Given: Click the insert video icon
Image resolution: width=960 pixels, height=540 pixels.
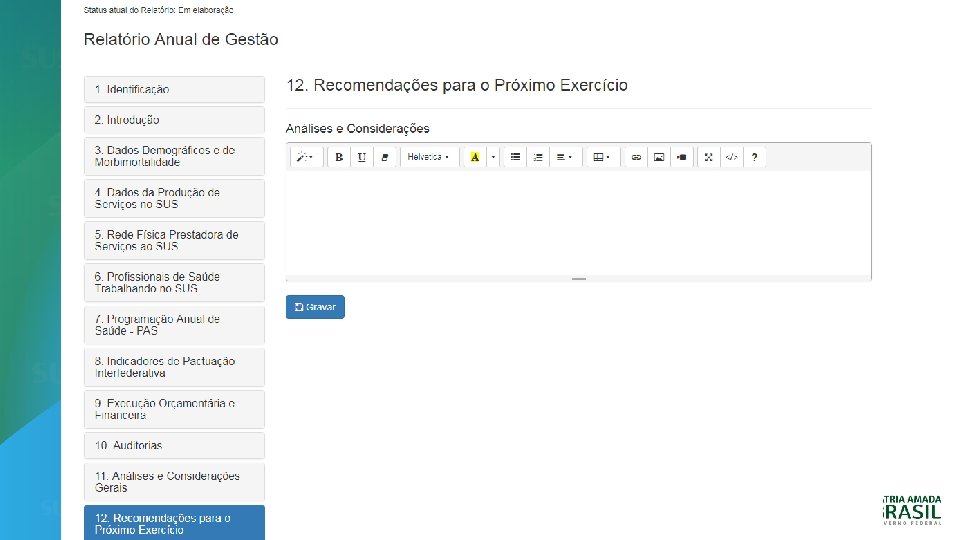Looking at the screenshot, I should tap(681, 157).
